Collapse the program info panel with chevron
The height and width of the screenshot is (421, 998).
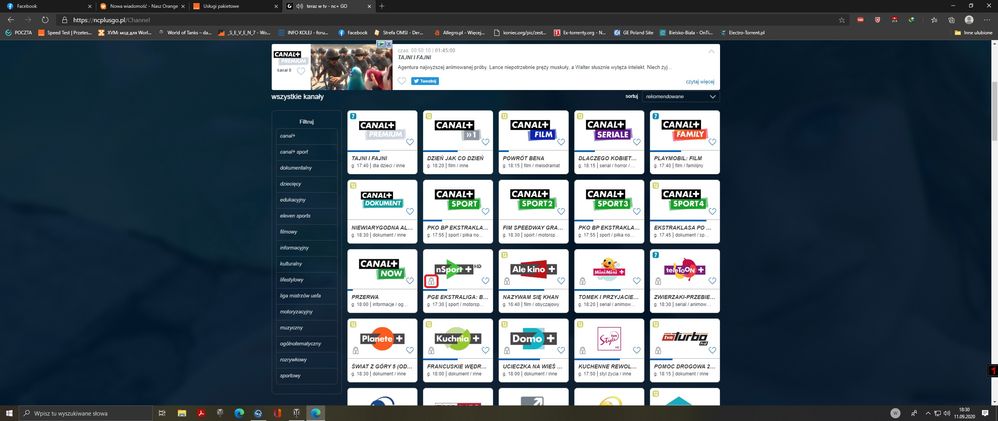coord(712,50)
